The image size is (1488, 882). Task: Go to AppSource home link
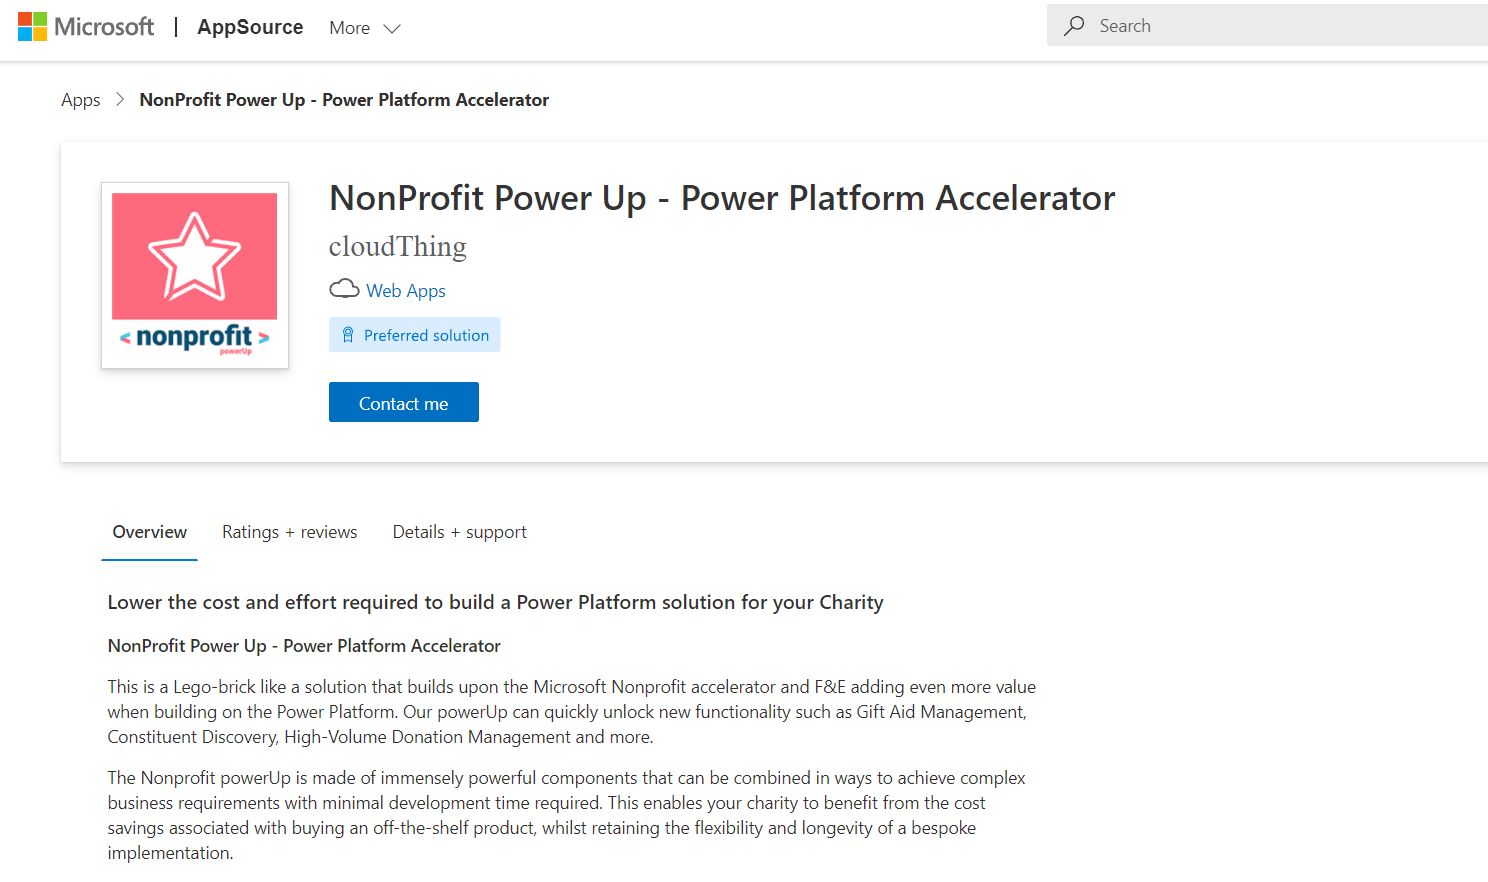click(x=250, y=27)
